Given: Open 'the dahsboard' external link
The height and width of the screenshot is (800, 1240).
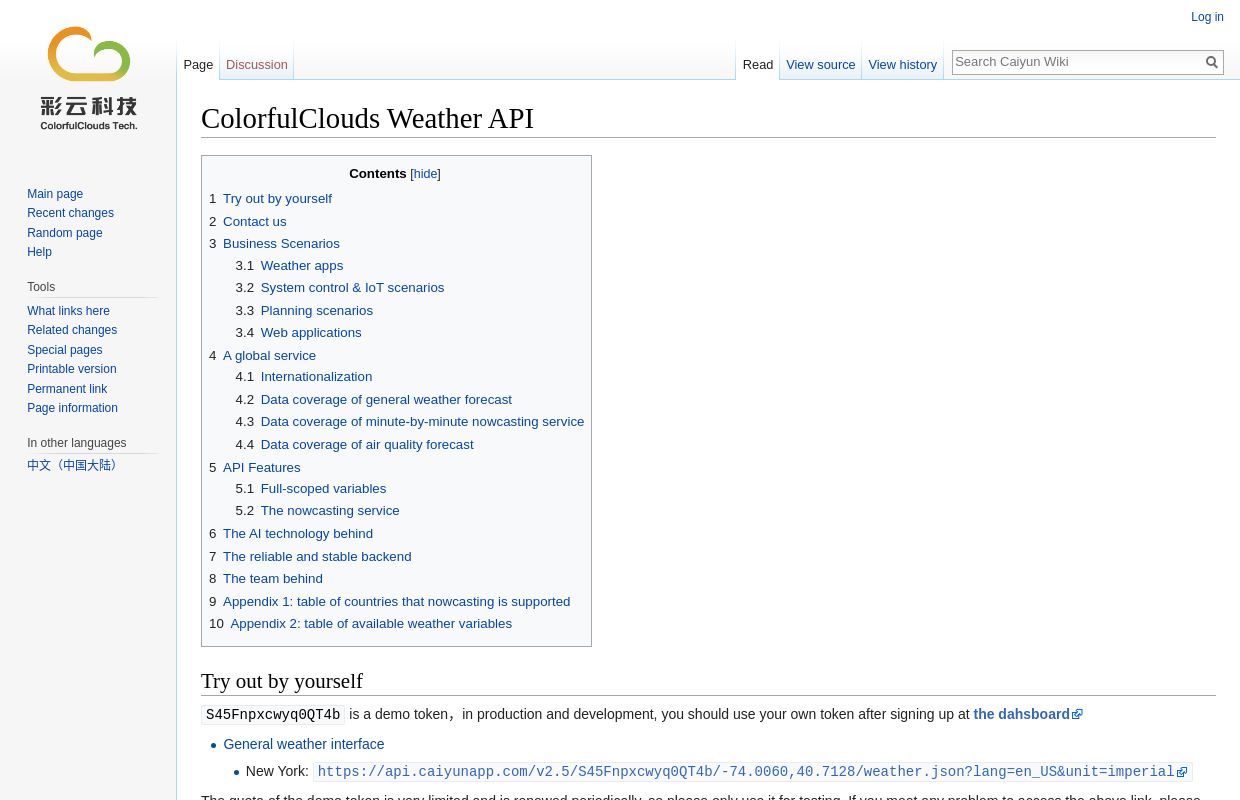Looking at the screenshot, I should click(x=1028, y=714).
